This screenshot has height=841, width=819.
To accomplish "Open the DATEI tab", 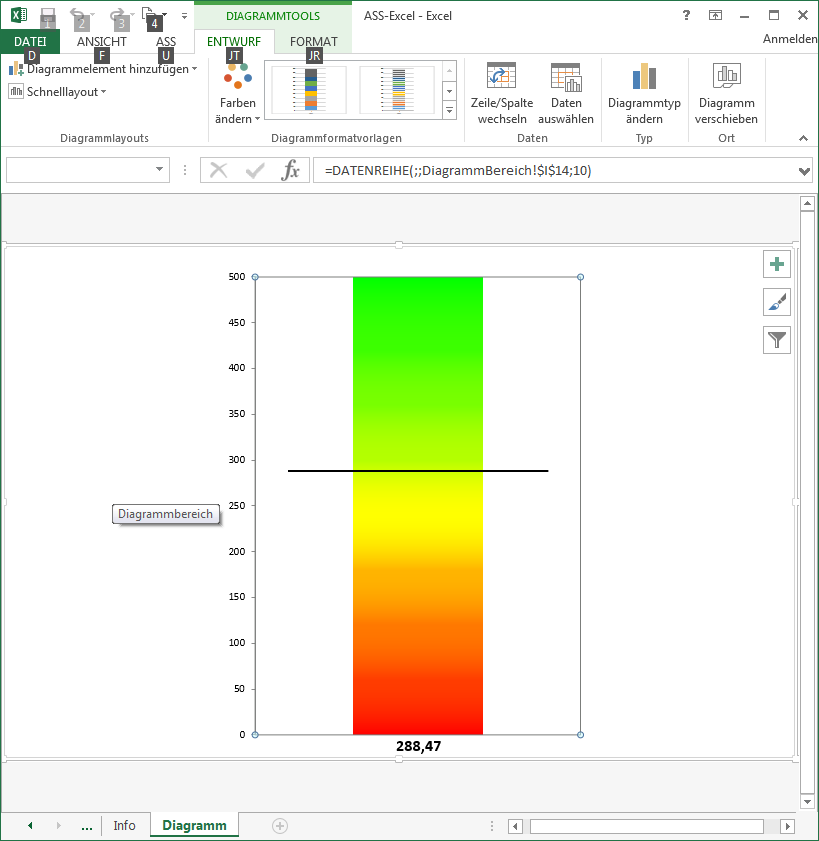I will click(30, 42).
